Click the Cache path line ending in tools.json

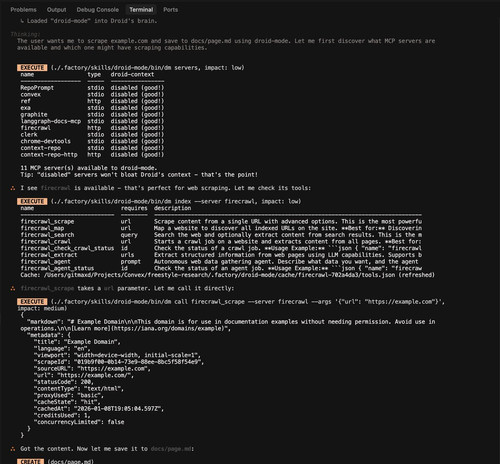(227, 275)
